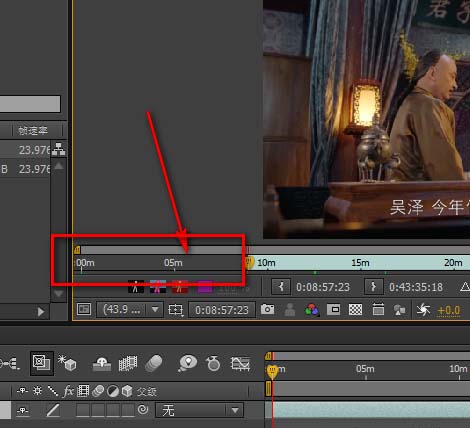The width and height of the screenshot is (470, 428).
Task: Set out point with the right brace button
Action: [x=374, y=287]
